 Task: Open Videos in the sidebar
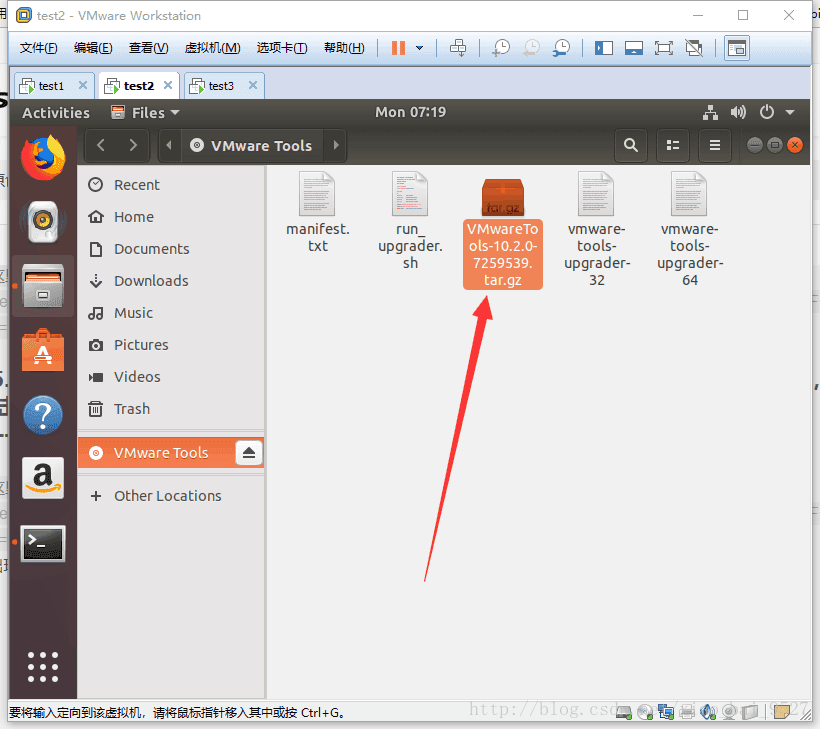(x=171, y=377)
